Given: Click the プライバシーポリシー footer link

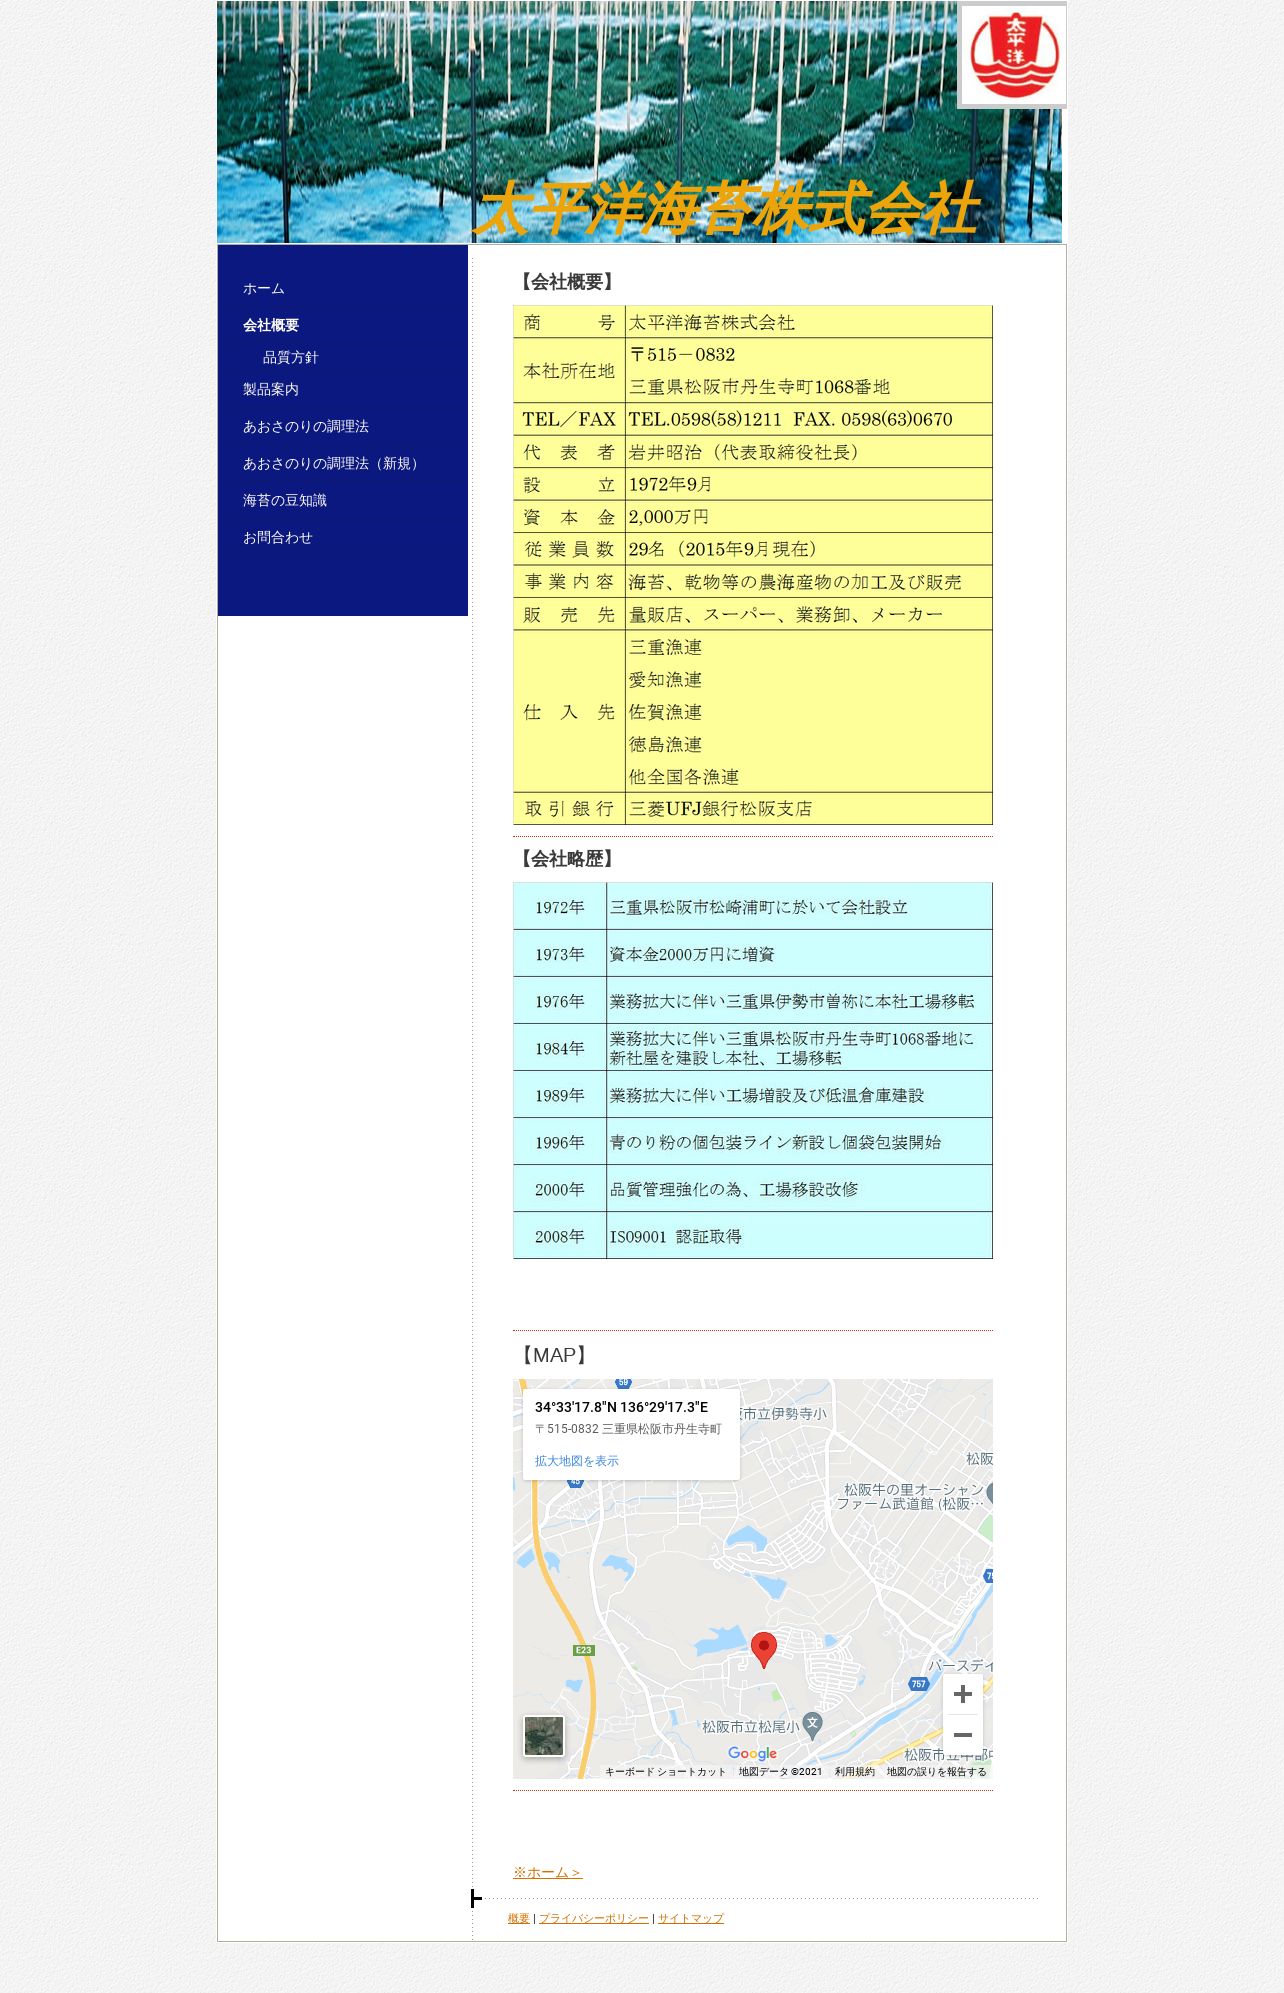Looking at the screenshot, I should (594, 1918).
